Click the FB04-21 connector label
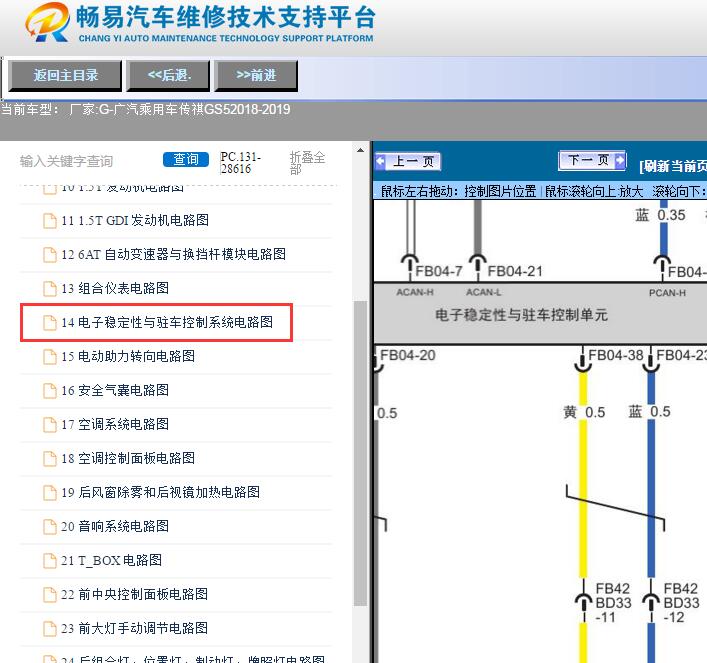Image resolution: width=707 pixels, height=663 pixels. tap(515, 272)
